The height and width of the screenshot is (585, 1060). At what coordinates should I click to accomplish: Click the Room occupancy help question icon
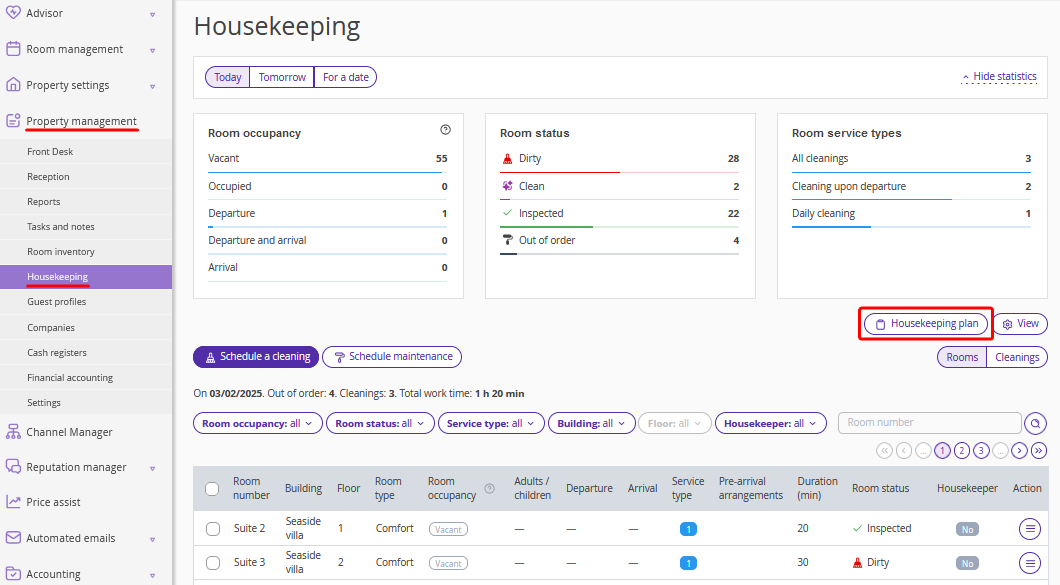pyautogui.click(x=445, y=130)
